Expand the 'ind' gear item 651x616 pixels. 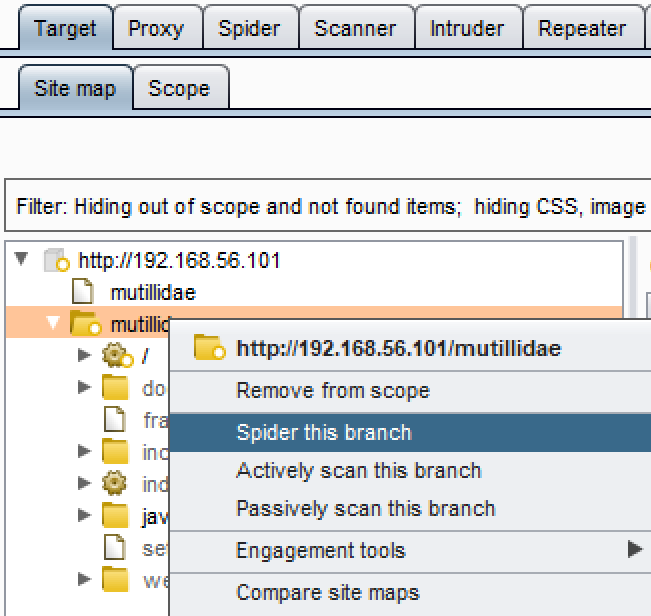85,483
